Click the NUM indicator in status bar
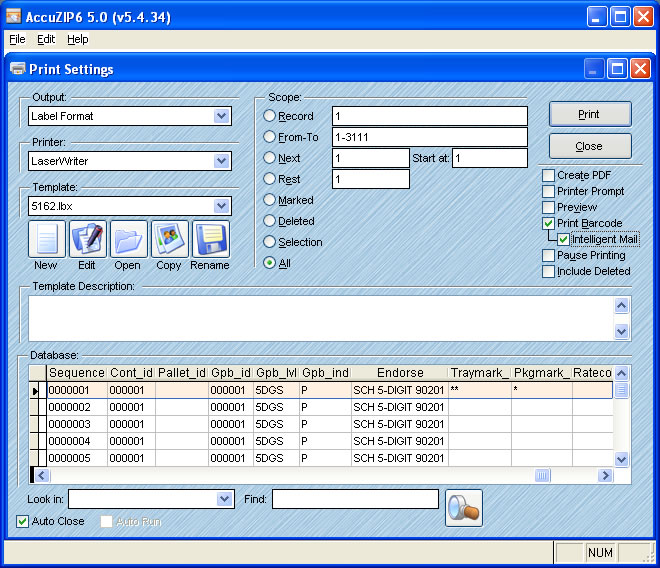660x568 pixels. coord(600,552)
